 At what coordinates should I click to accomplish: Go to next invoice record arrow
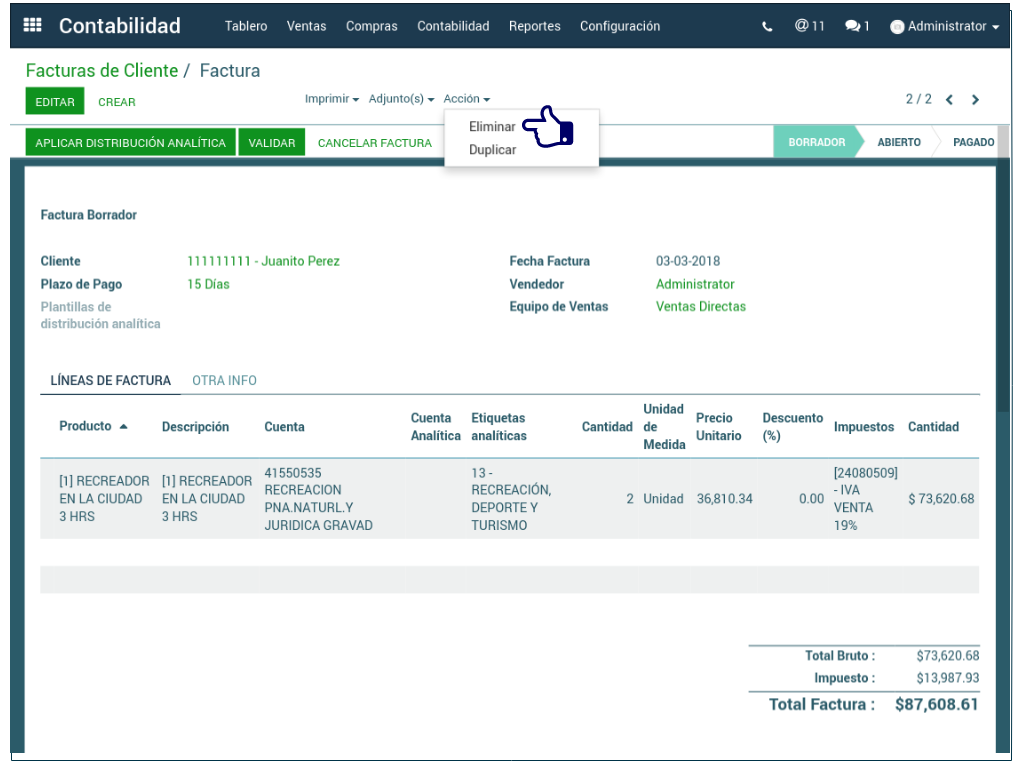point(975,100)
